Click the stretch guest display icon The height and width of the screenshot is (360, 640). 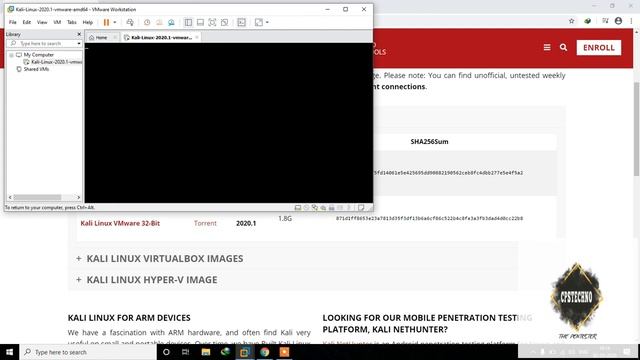click(259, 22)
